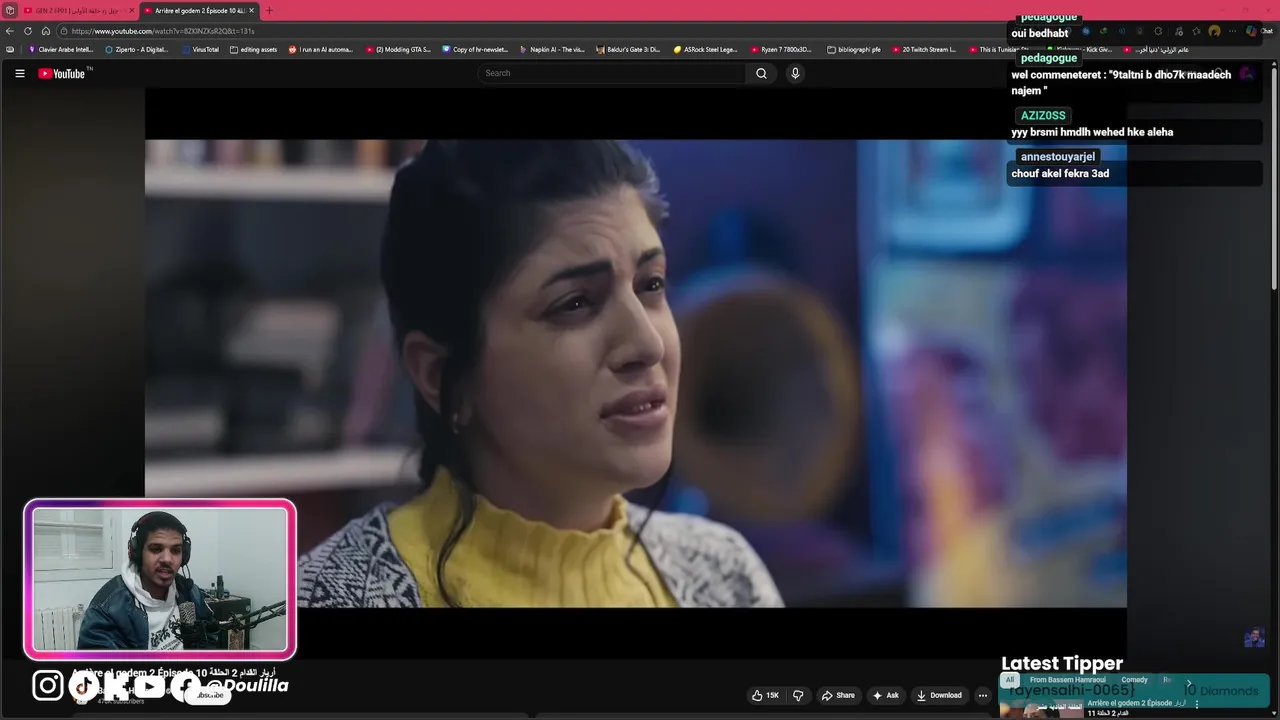Open suggested video Arrière el godem 2 thumbnail
This screenshot has height=720, width=1280.
(x=1040, y=709)
